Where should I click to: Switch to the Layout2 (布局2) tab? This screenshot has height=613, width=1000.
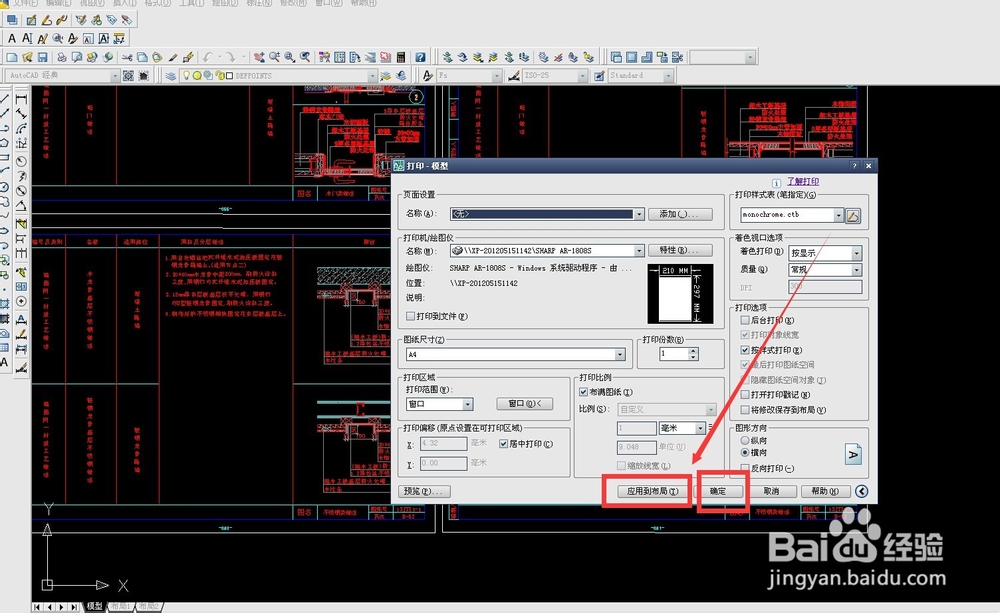click(x=149, y=607)
